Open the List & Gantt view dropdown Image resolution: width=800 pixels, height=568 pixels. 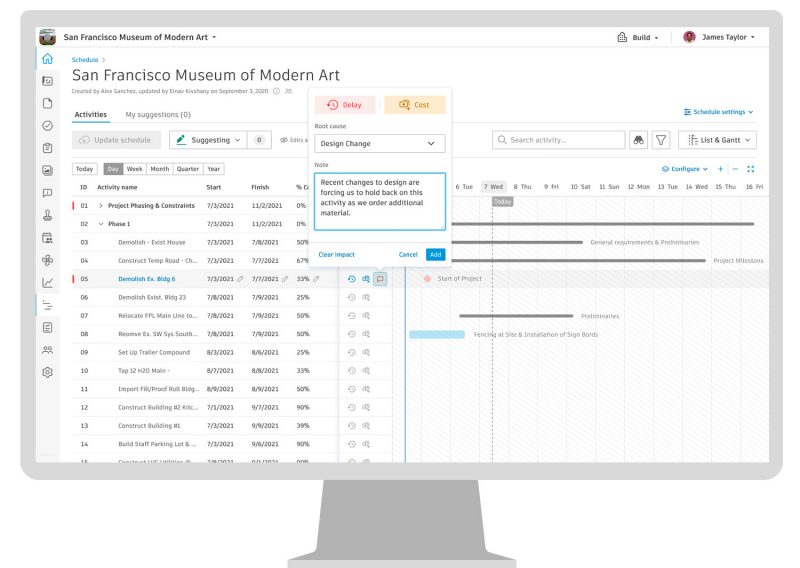click(717, 140)
